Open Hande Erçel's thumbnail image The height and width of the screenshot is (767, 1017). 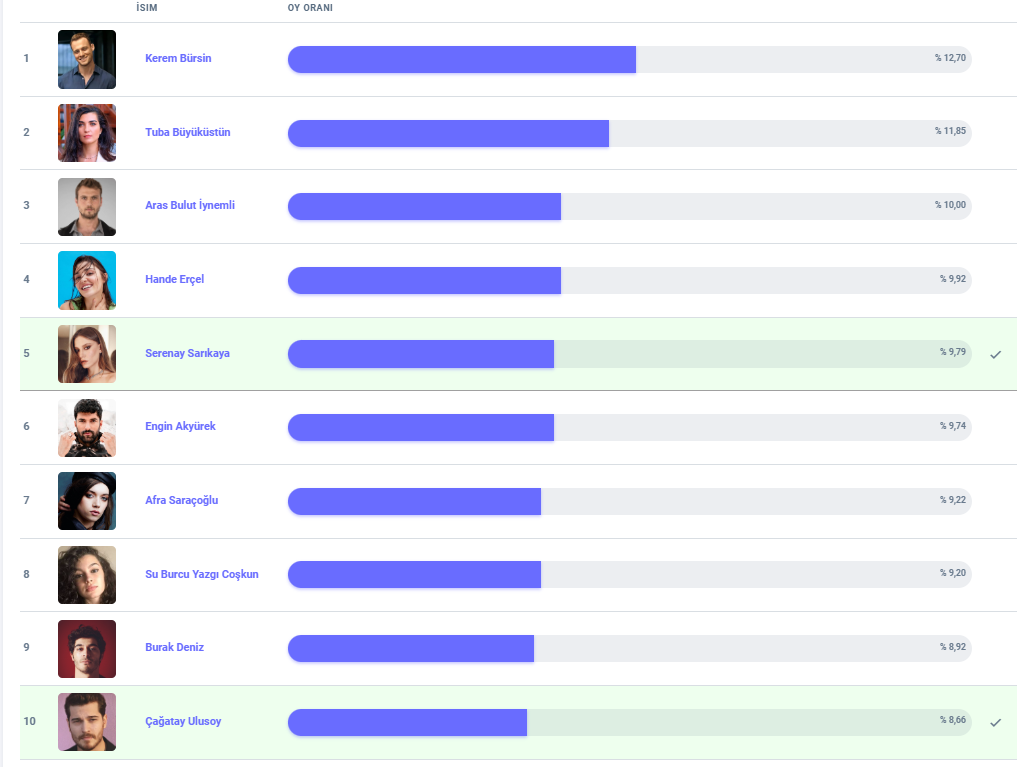[x=87, y=280]
